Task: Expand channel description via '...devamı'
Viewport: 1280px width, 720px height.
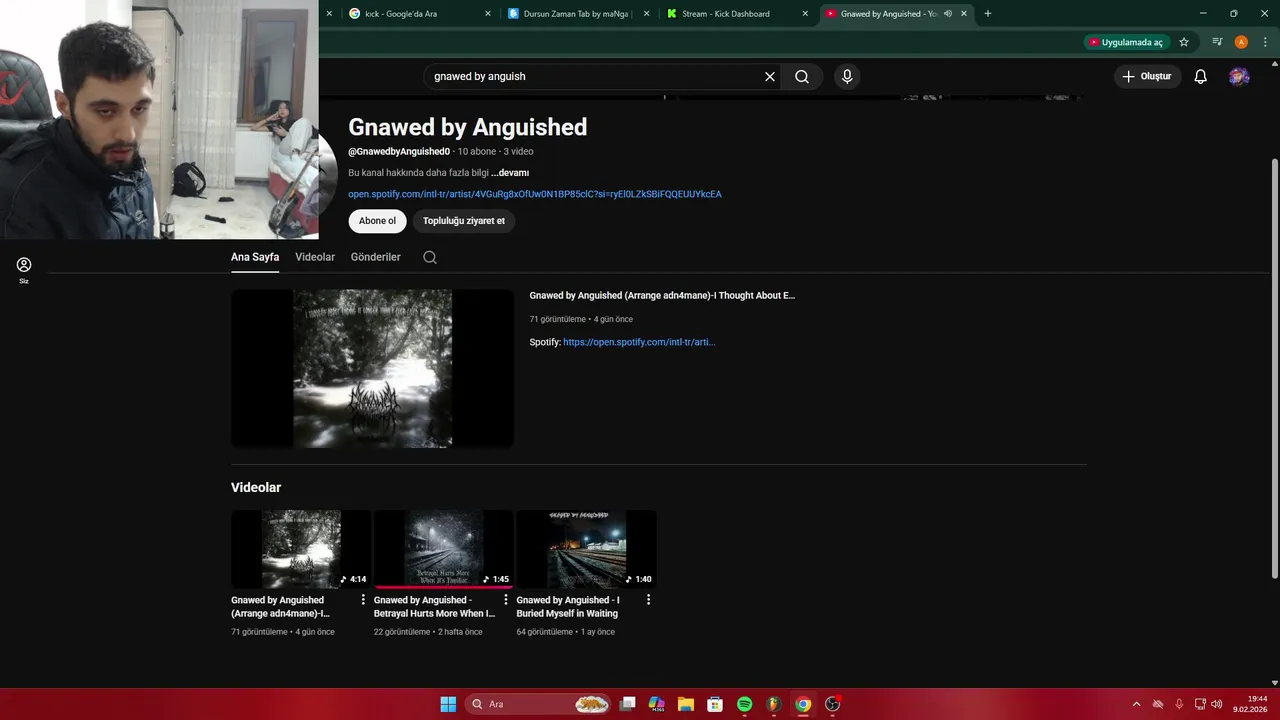Action: click(x=510, y=173)
